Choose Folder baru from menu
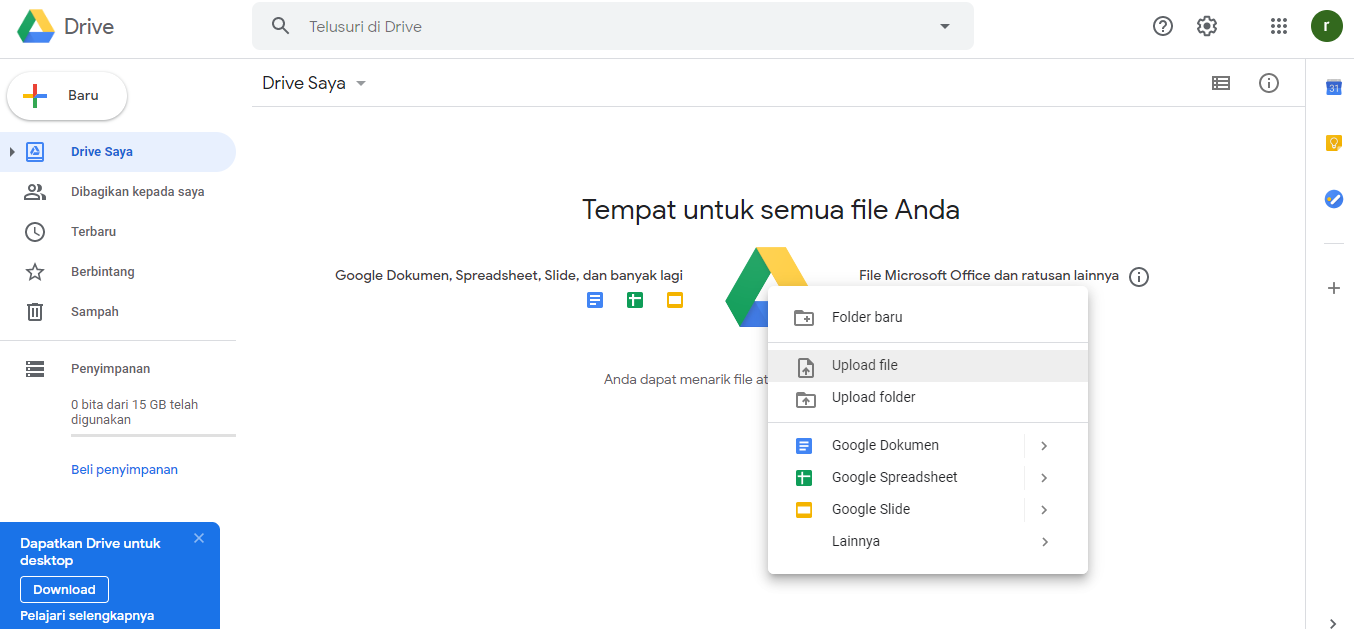Image resolution: width=1354 pixels, height=629 pixels. point(928,317)
